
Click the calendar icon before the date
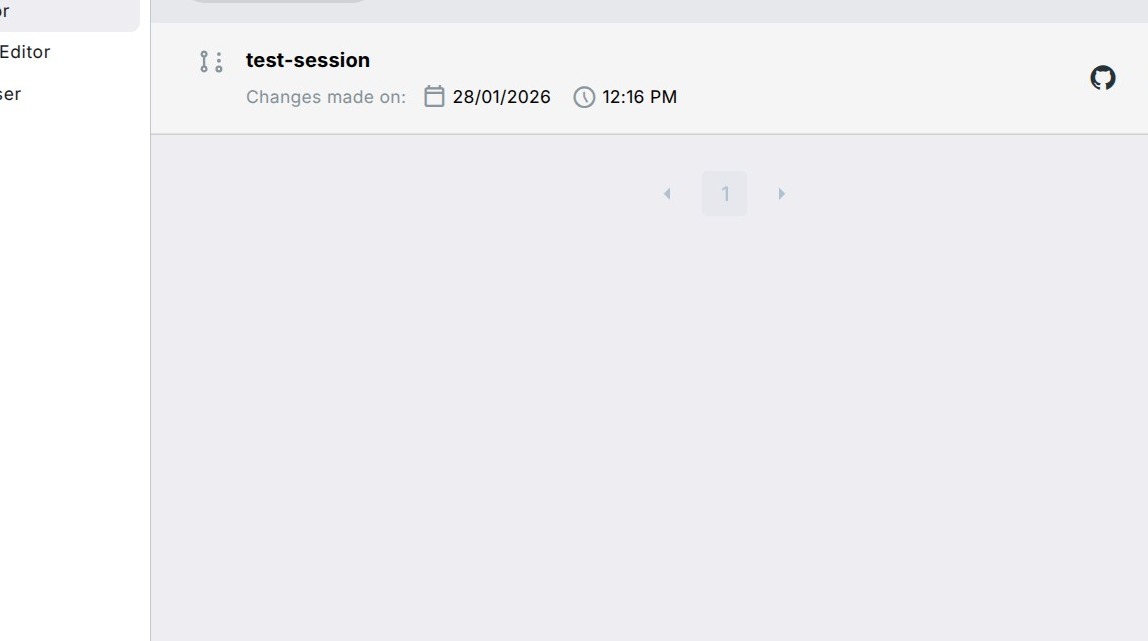pos(434,96)
